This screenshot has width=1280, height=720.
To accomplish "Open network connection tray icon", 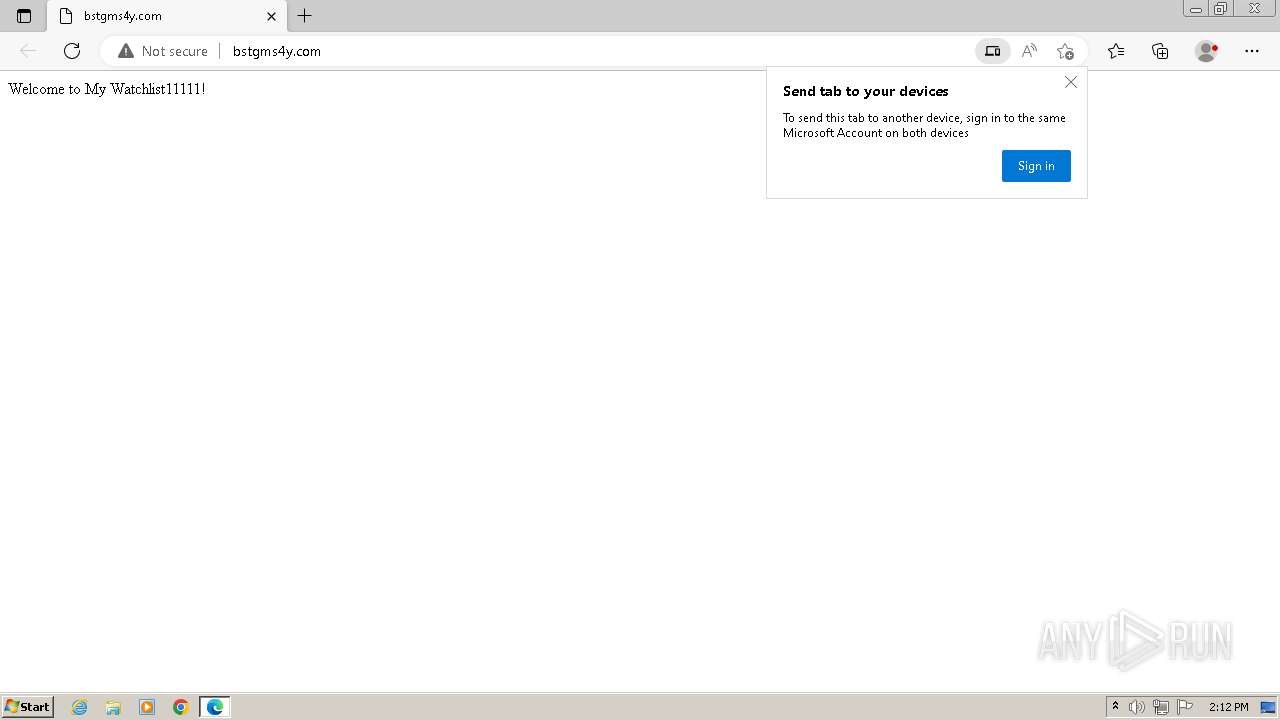I will (x=1161, y=707).
